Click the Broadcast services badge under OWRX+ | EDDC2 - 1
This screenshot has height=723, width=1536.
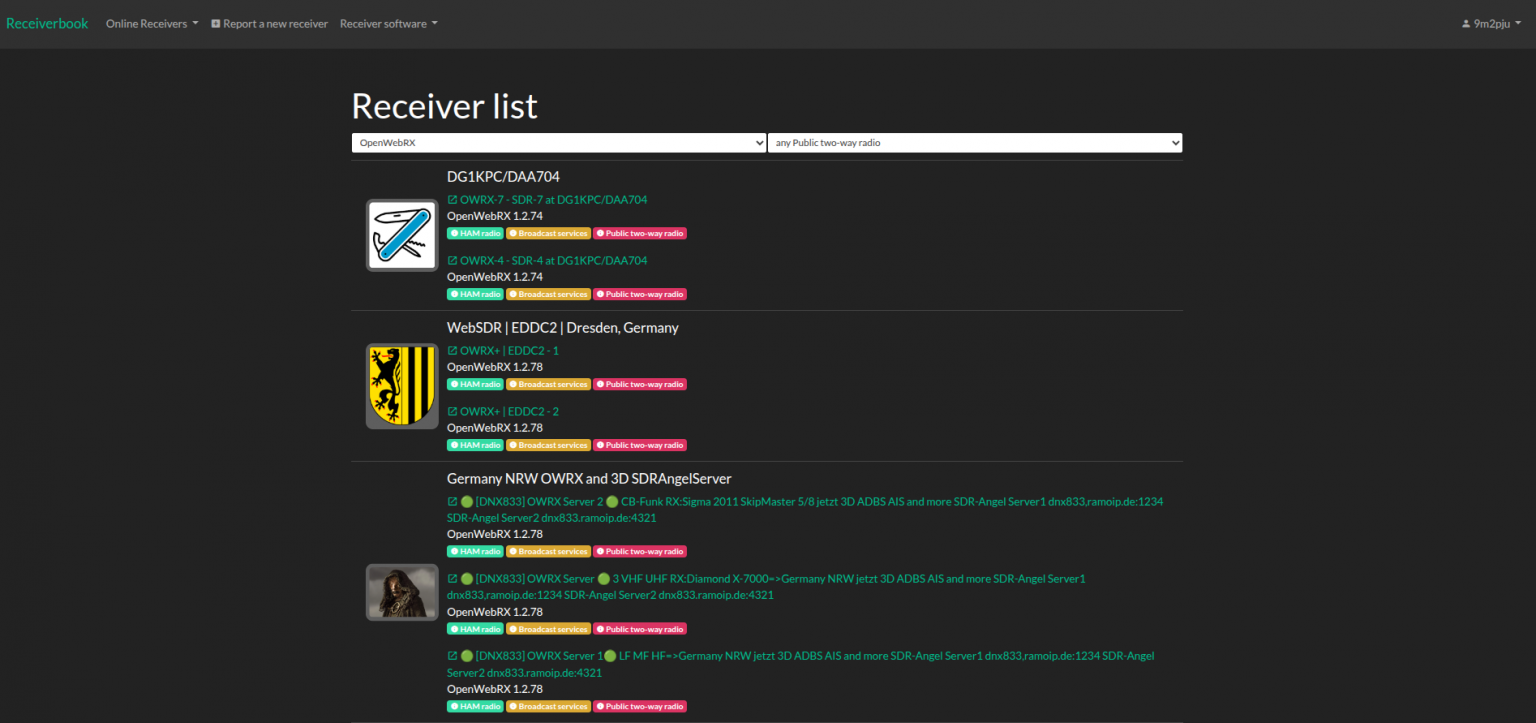tap(548, 383)
